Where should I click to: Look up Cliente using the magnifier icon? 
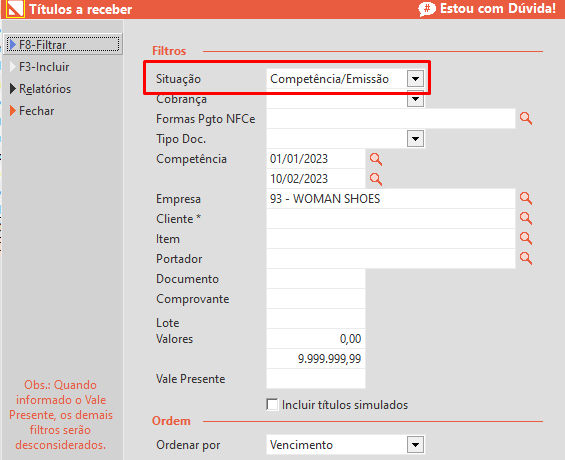pyautogui.click(x=526, y=218)
